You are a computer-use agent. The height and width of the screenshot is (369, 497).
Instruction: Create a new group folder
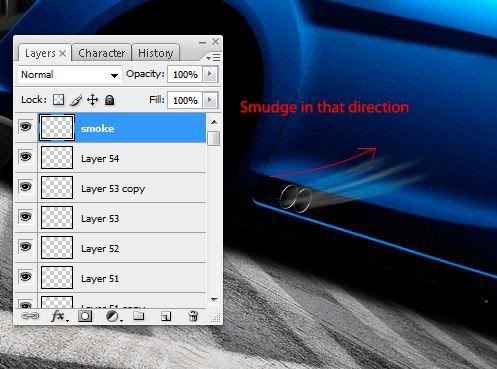coord(138,316)
